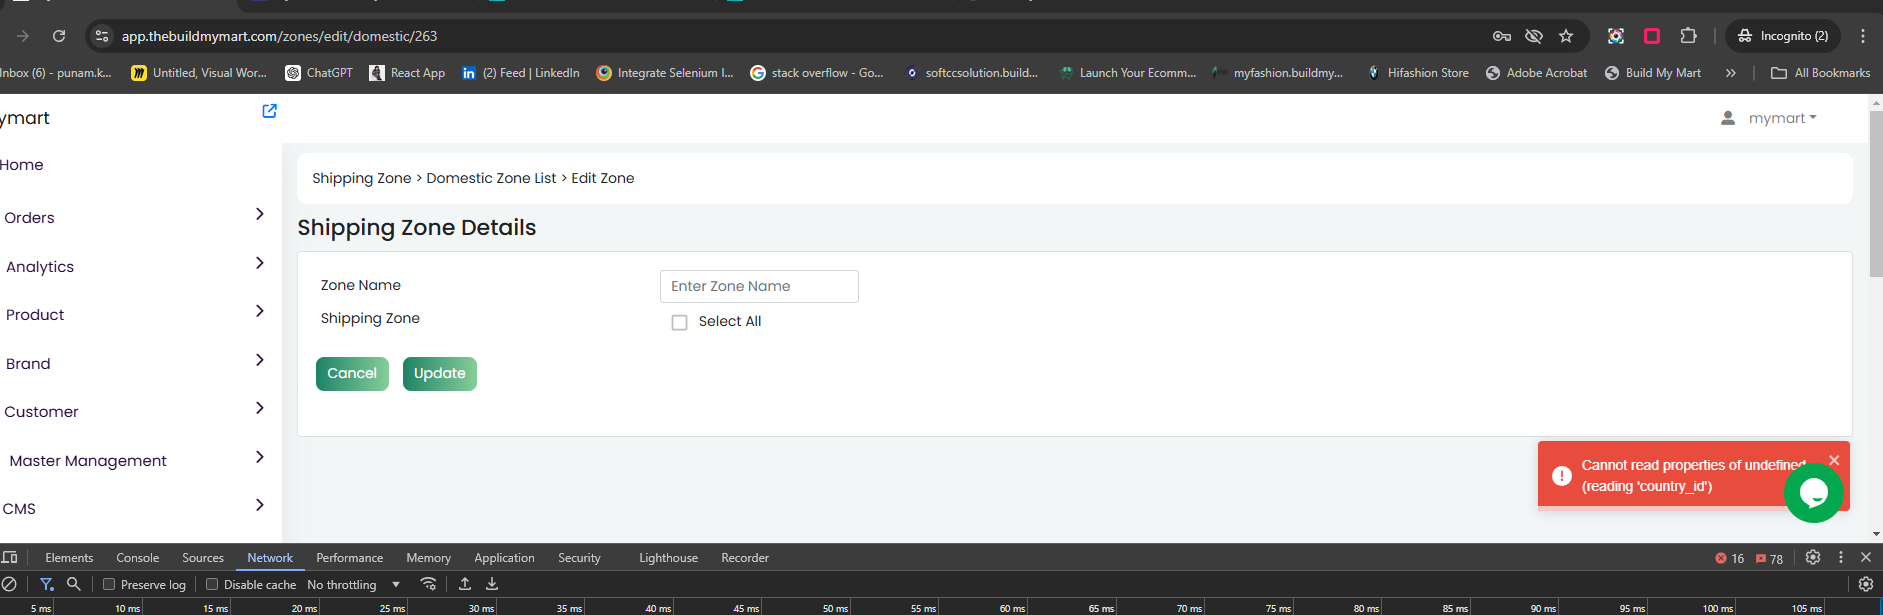Enable Disable cache checkbox

[x=212, y=584]
